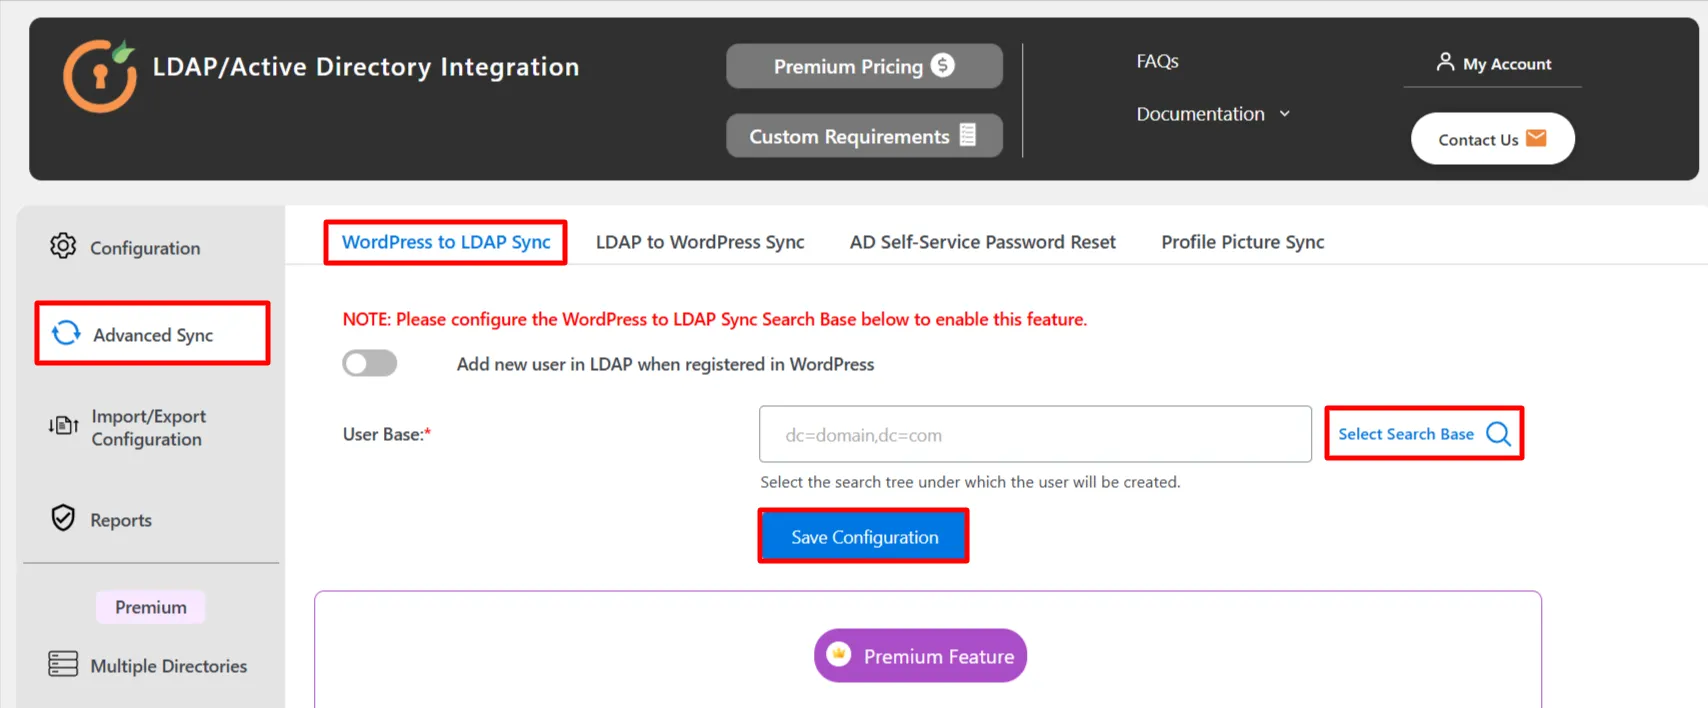Click the purple Premium Feature badge

919,655
